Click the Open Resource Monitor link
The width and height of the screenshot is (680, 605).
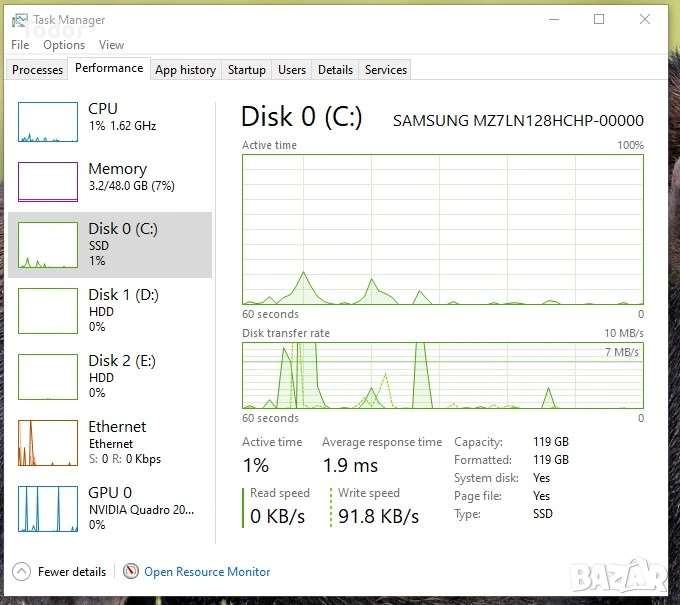(207, 572)
